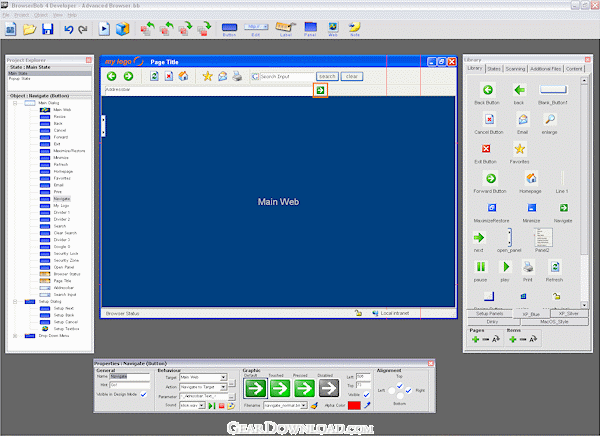Click the XP_Silver library button
Image resolution: width=600 pixels, height=436 pixels.
point(569,314)
